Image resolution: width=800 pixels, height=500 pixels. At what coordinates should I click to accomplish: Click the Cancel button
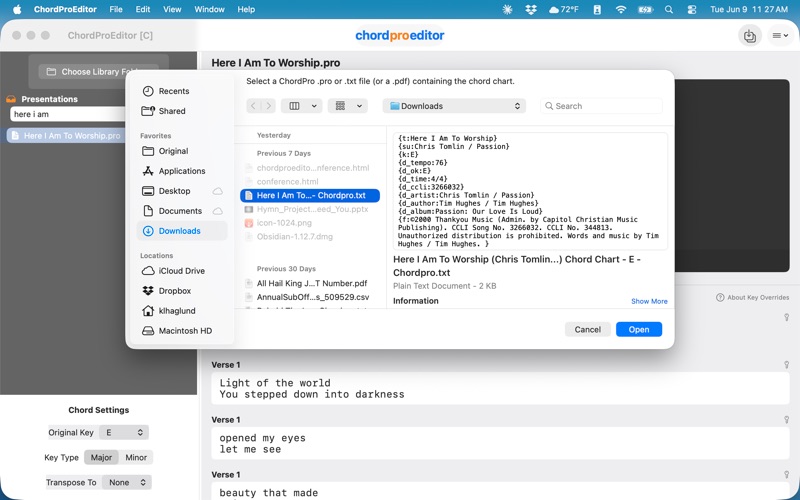tap(587, 330)
